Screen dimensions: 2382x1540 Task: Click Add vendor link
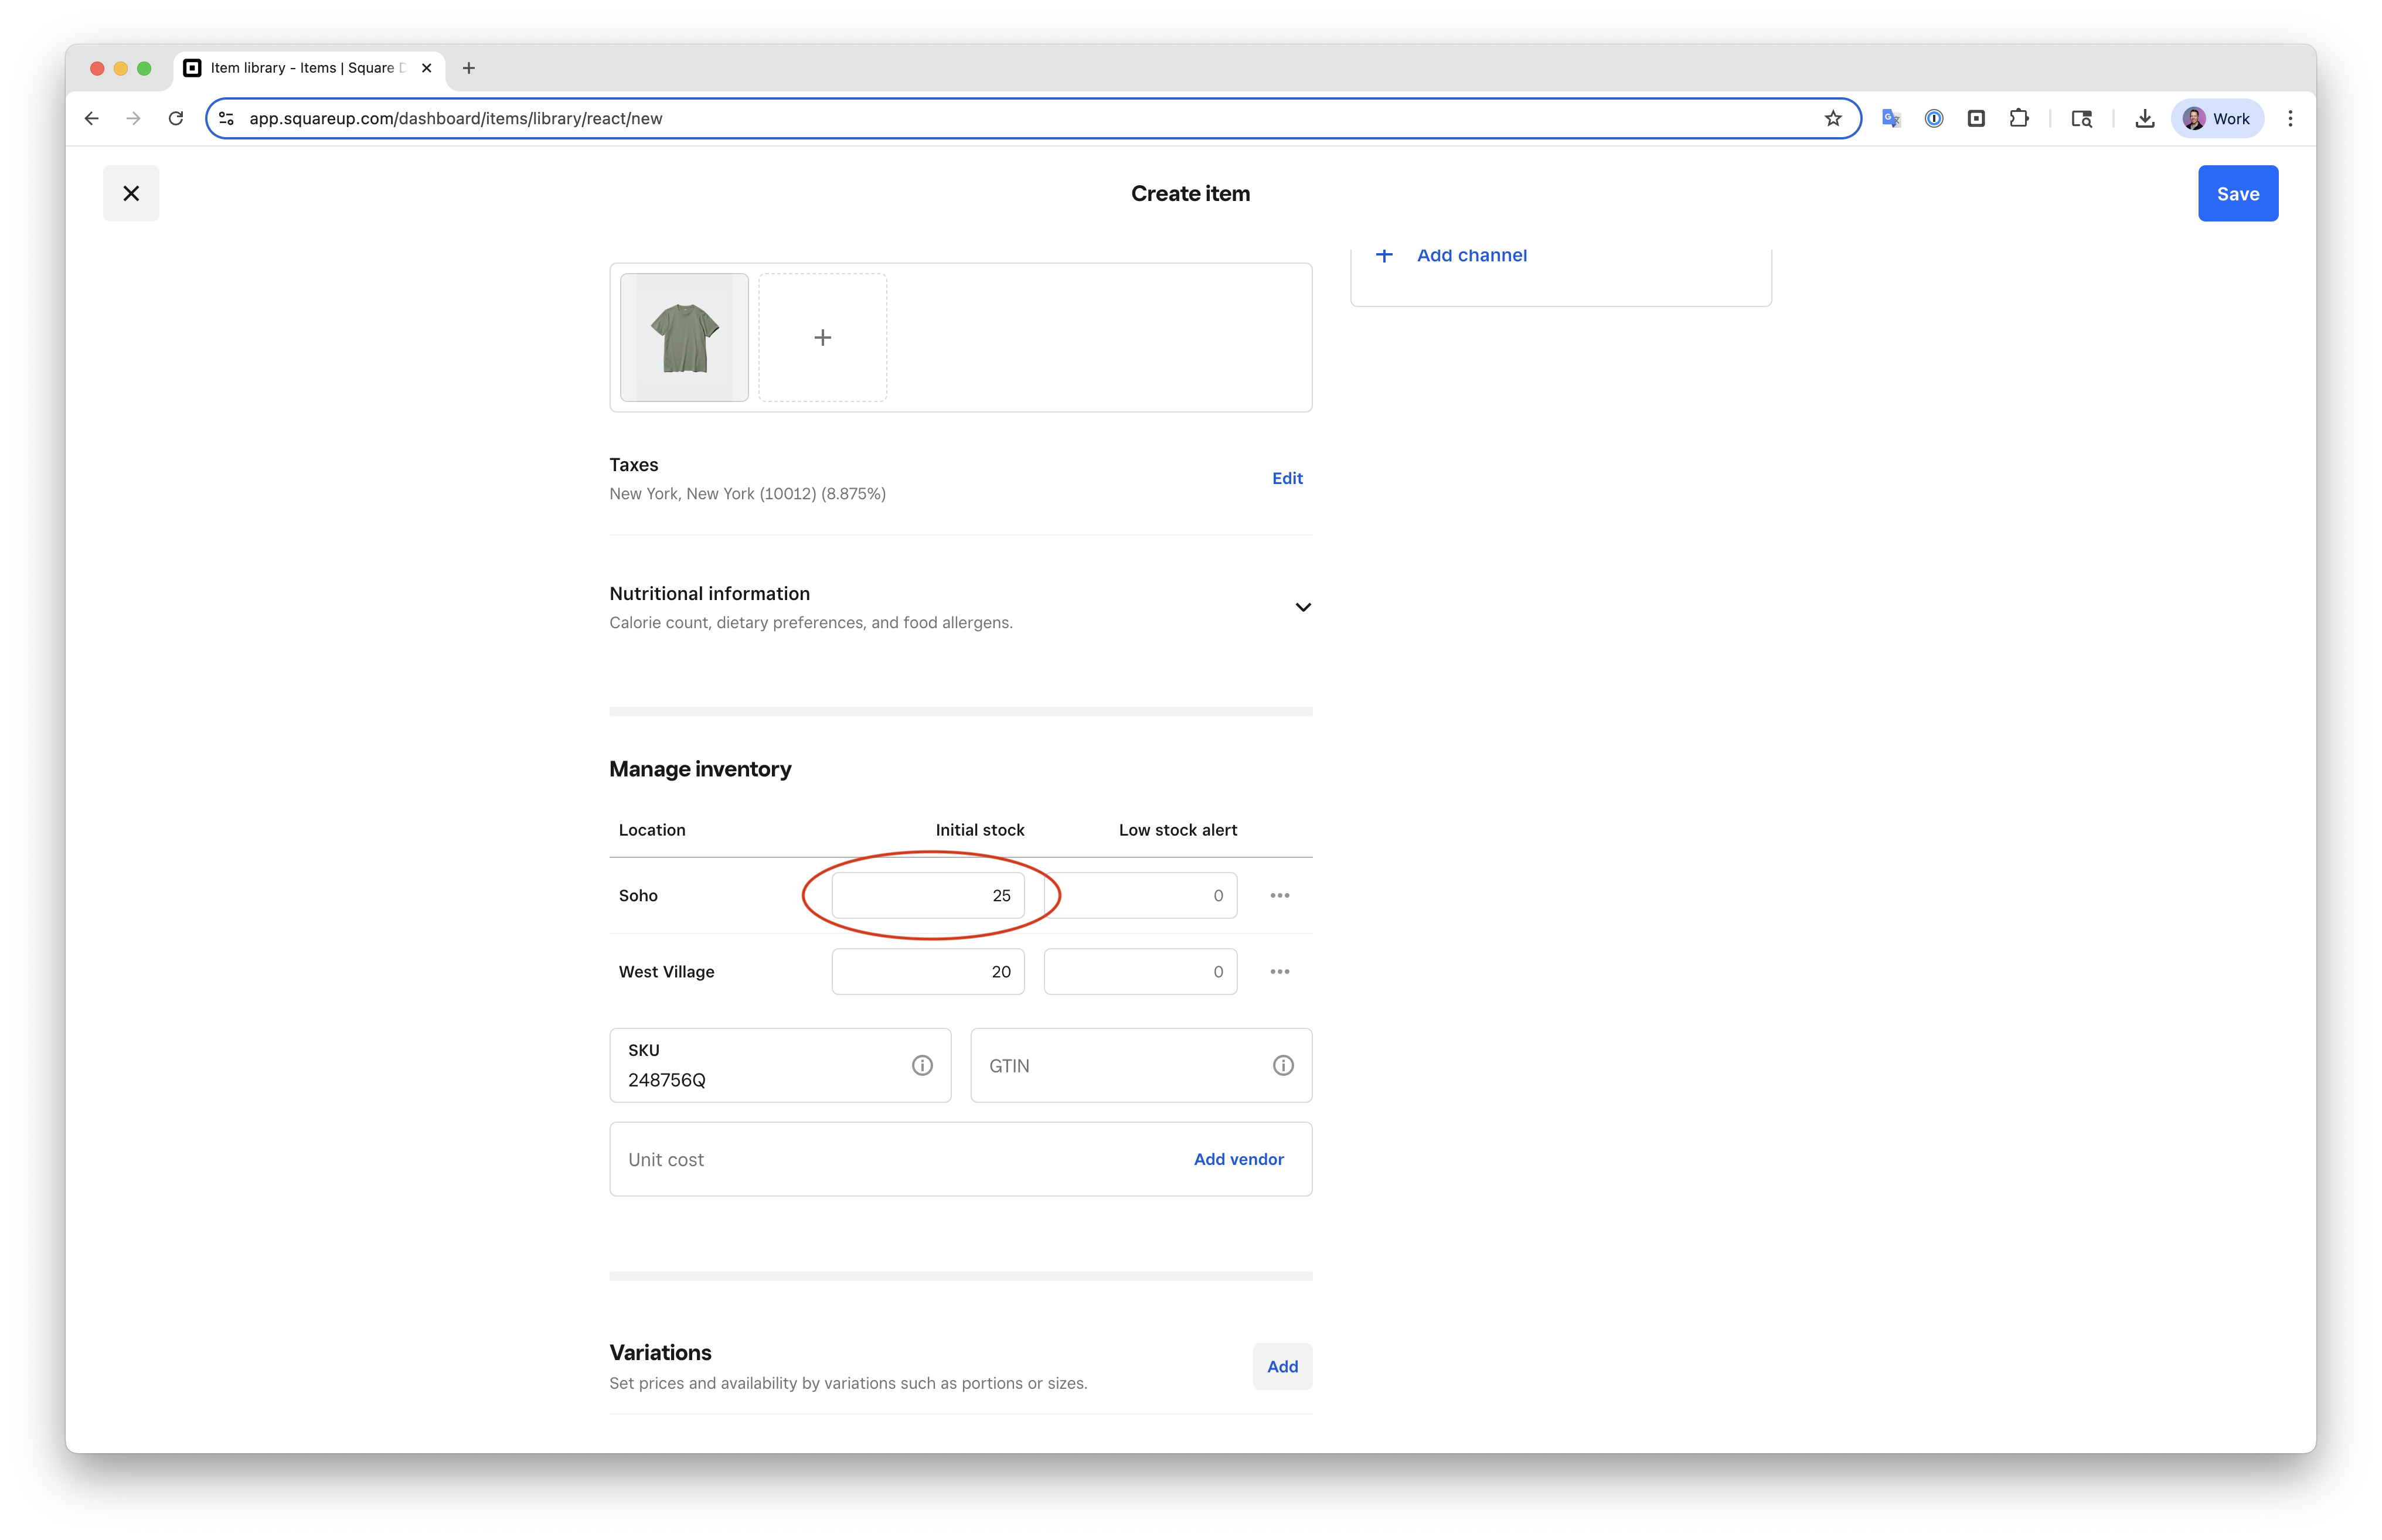[1238, 1159]
